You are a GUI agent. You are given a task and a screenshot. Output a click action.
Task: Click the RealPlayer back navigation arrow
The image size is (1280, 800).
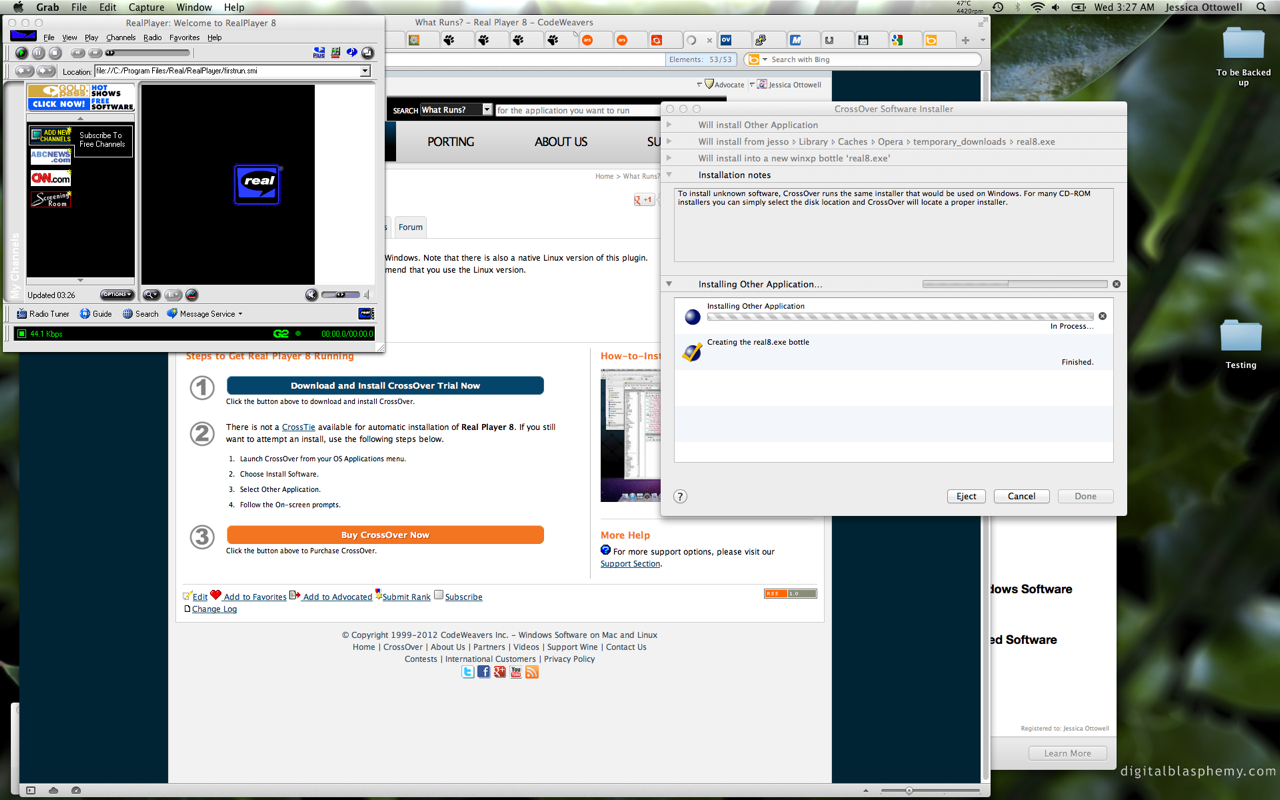pyautogui.click(x=24, y=71)
